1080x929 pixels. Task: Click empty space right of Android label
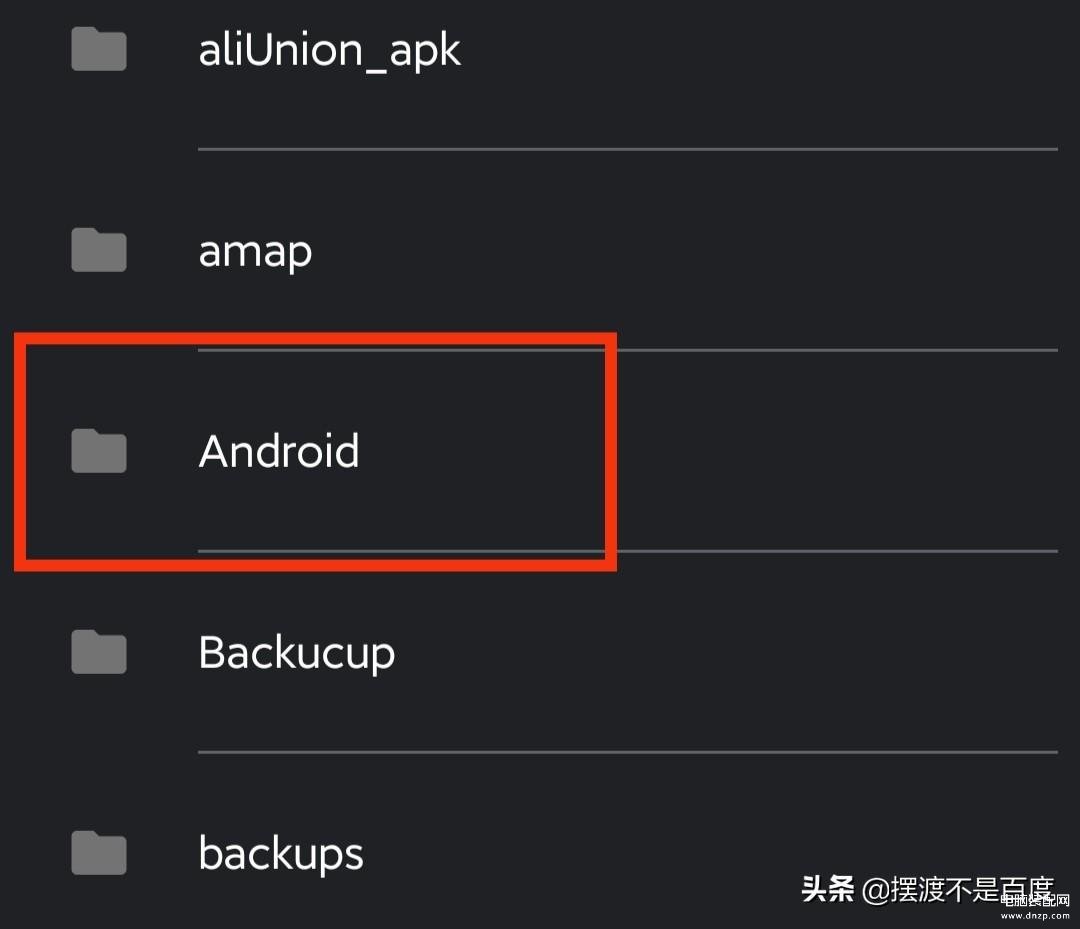480,451
